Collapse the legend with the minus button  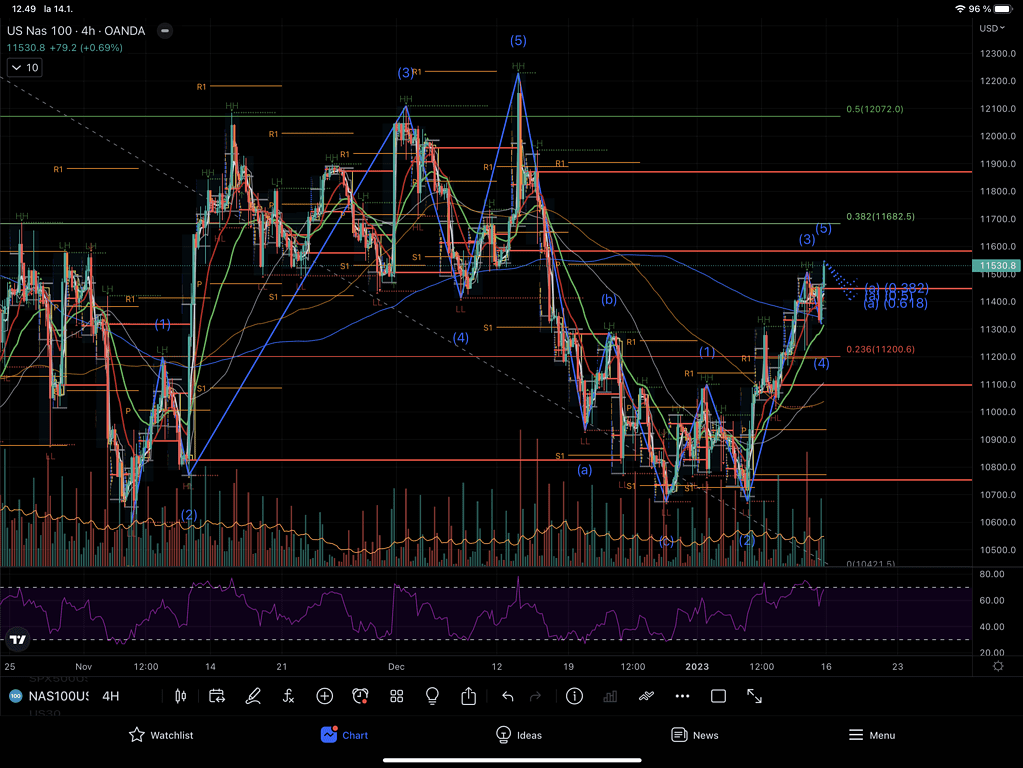(x=165, y=31)
